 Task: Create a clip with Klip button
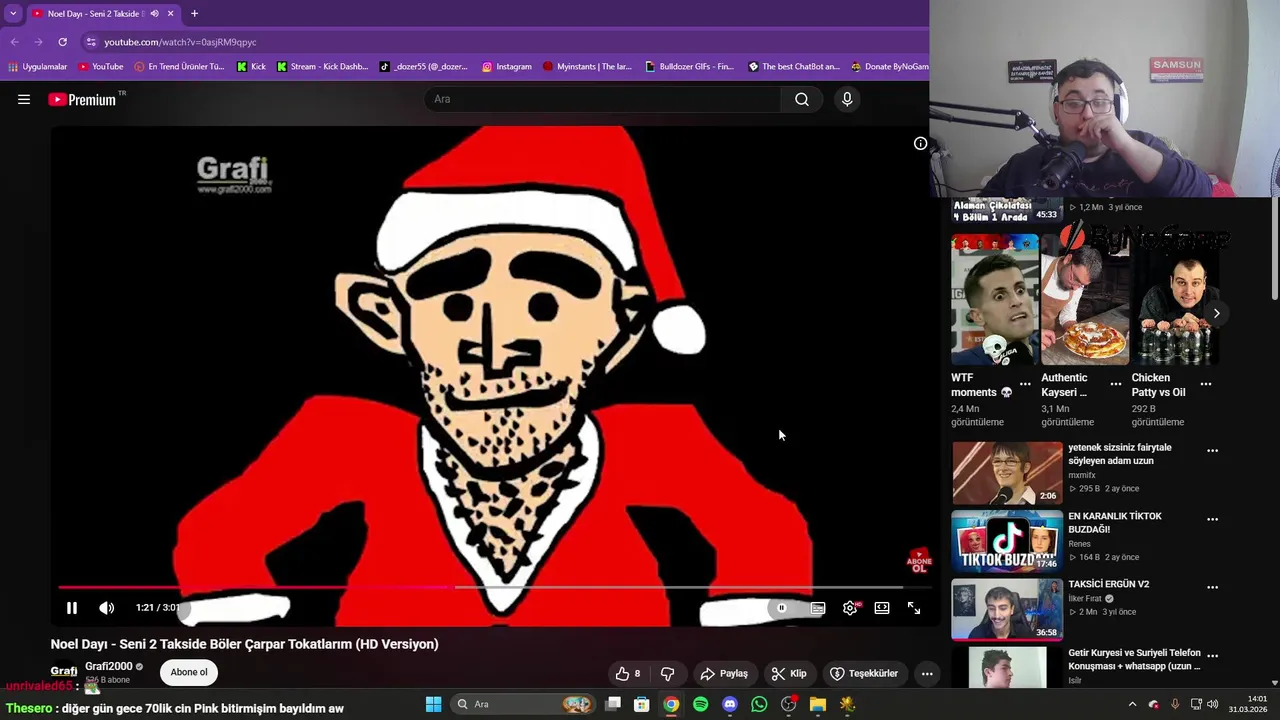[789, 673]
